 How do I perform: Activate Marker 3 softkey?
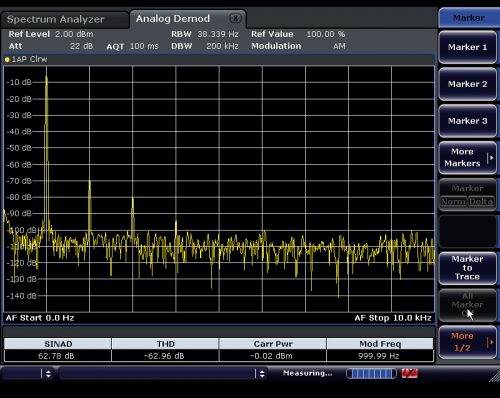[468, 121]
